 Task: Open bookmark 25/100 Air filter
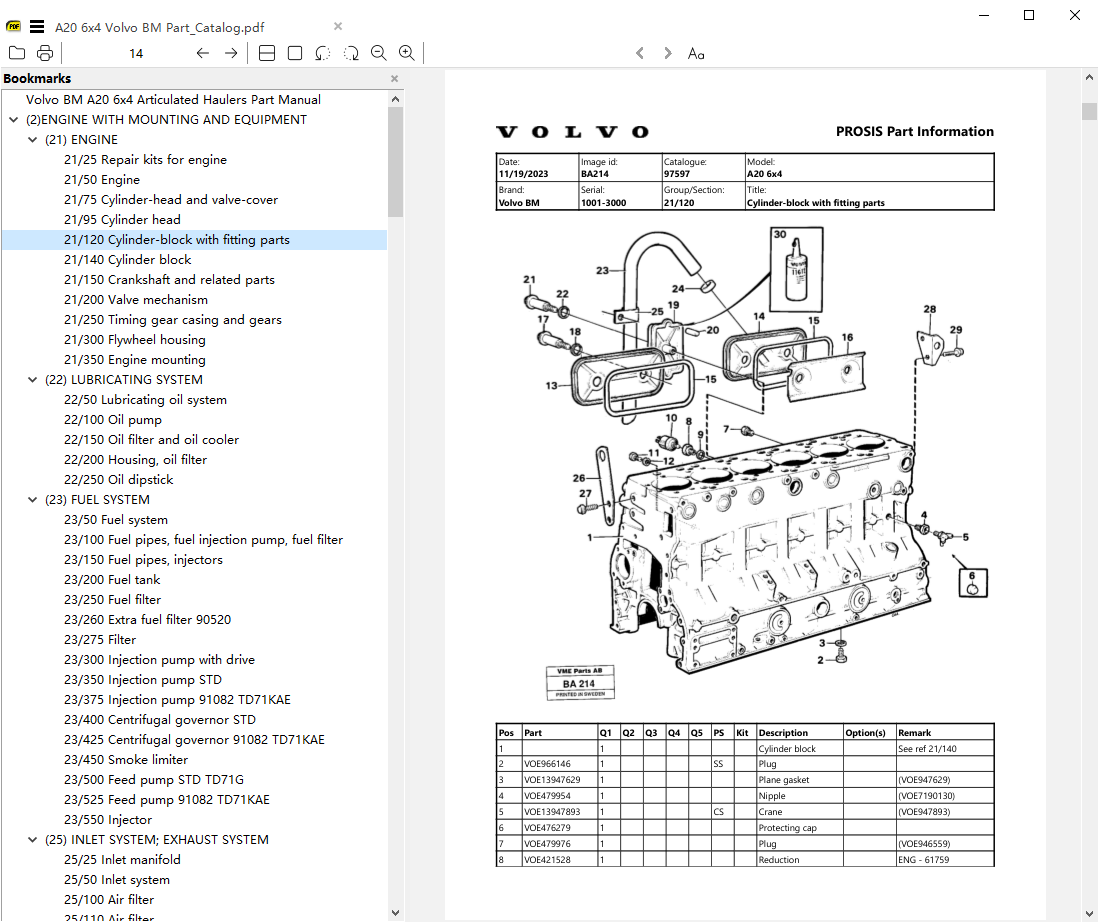click(109, 899)
